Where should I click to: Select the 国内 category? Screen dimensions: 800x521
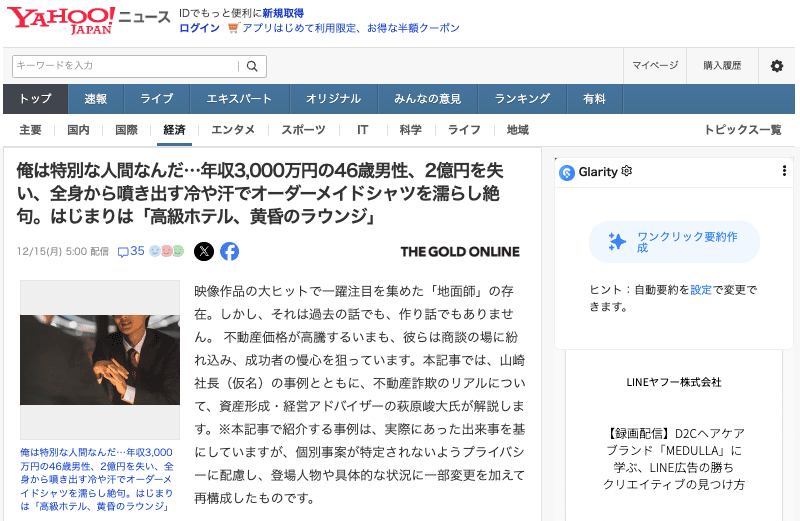click(78, 130)
